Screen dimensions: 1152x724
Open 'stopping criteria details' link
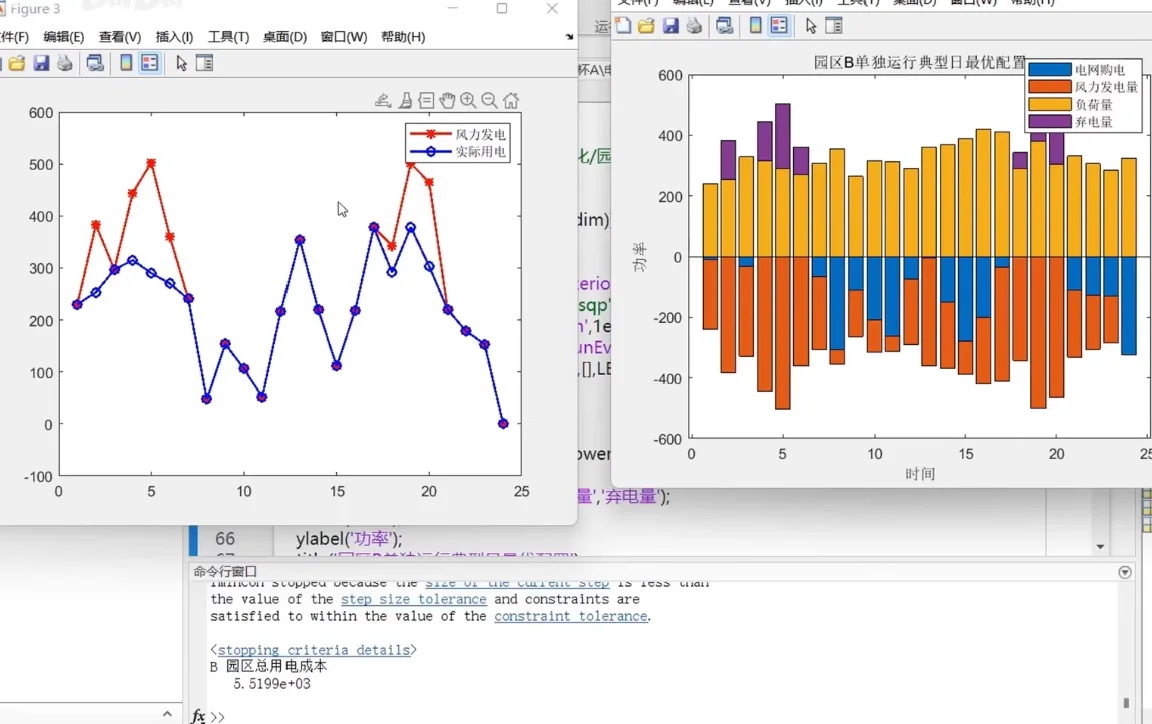(314, 650)
